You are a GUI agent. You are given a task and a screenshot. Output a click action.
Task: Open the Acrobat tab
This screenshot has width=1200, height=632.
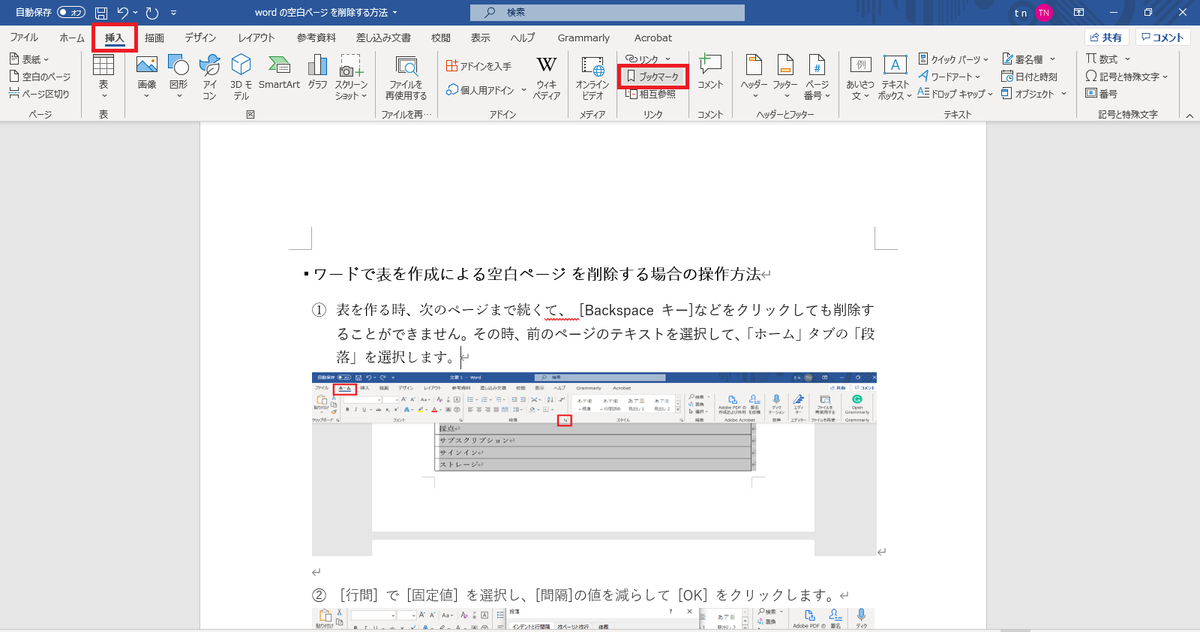[651, 37]
